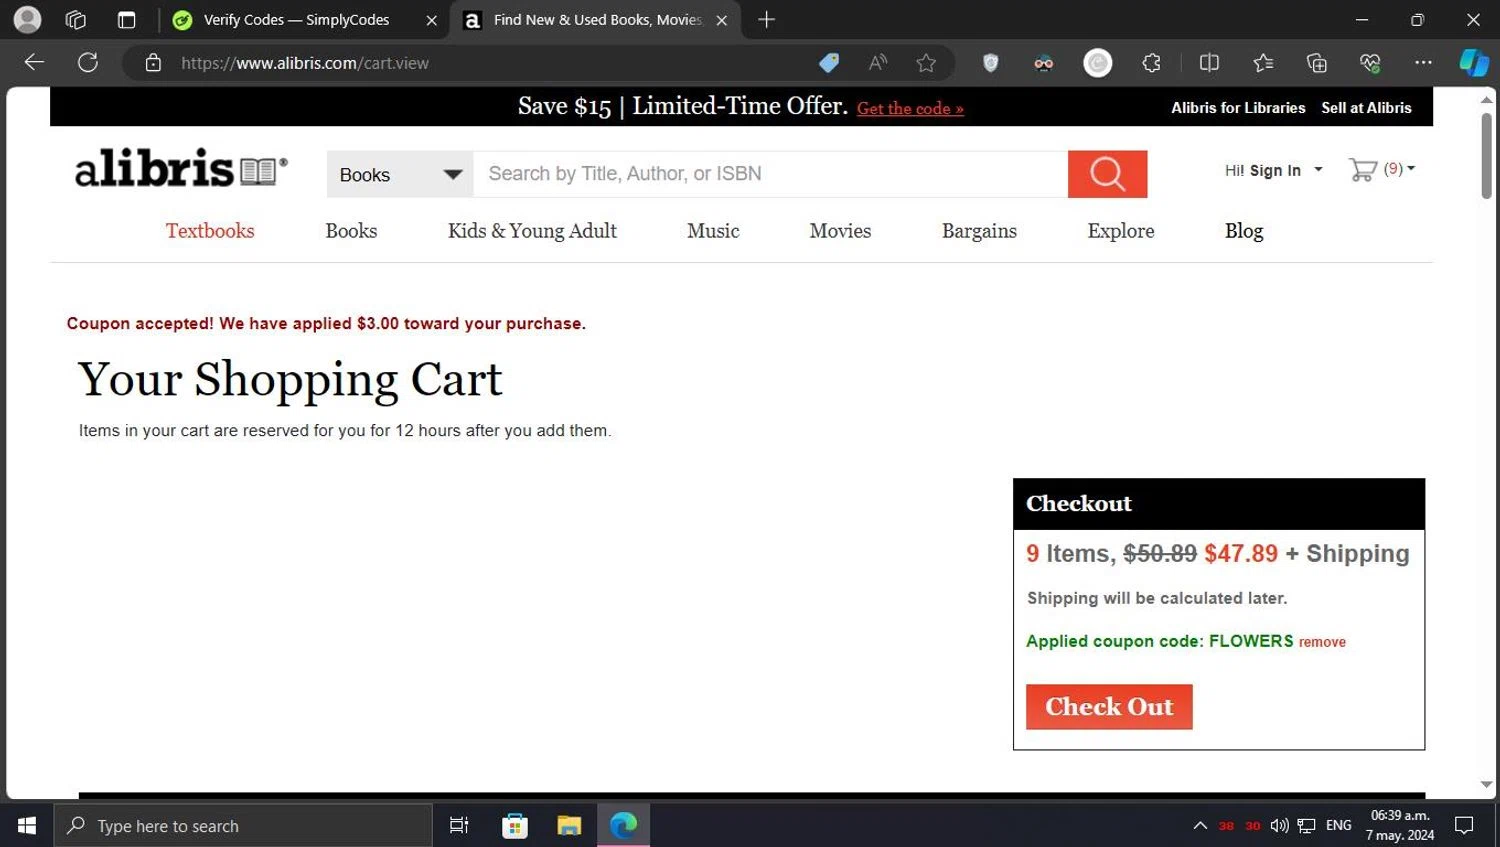Open the Settings and more ellipsis menu
The height and width of the screenshot is (847, 1500).
(x=1423, y=63)
